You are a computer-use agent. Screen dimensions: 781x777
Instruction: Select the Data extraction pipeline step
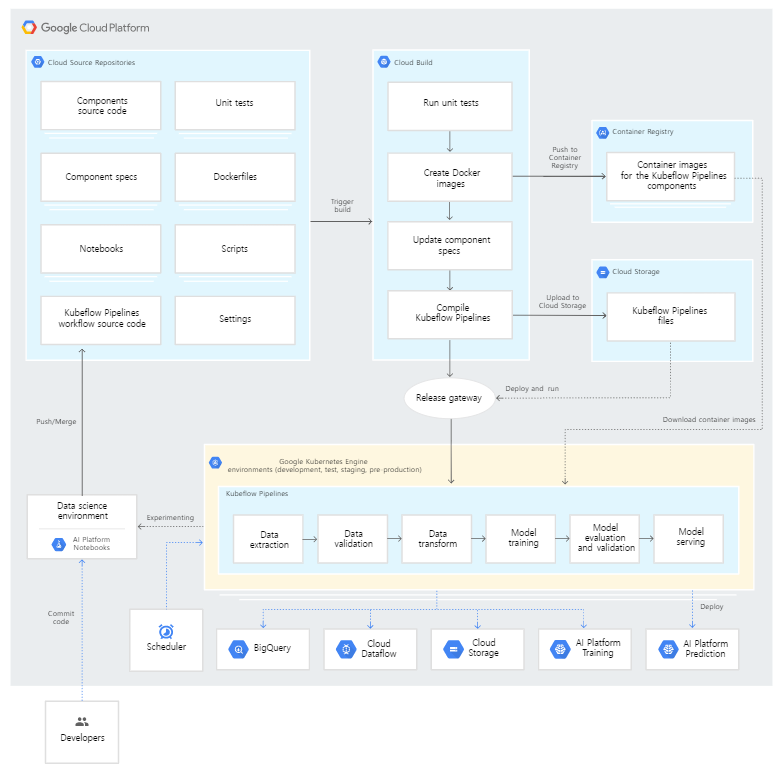coord(268,539)
